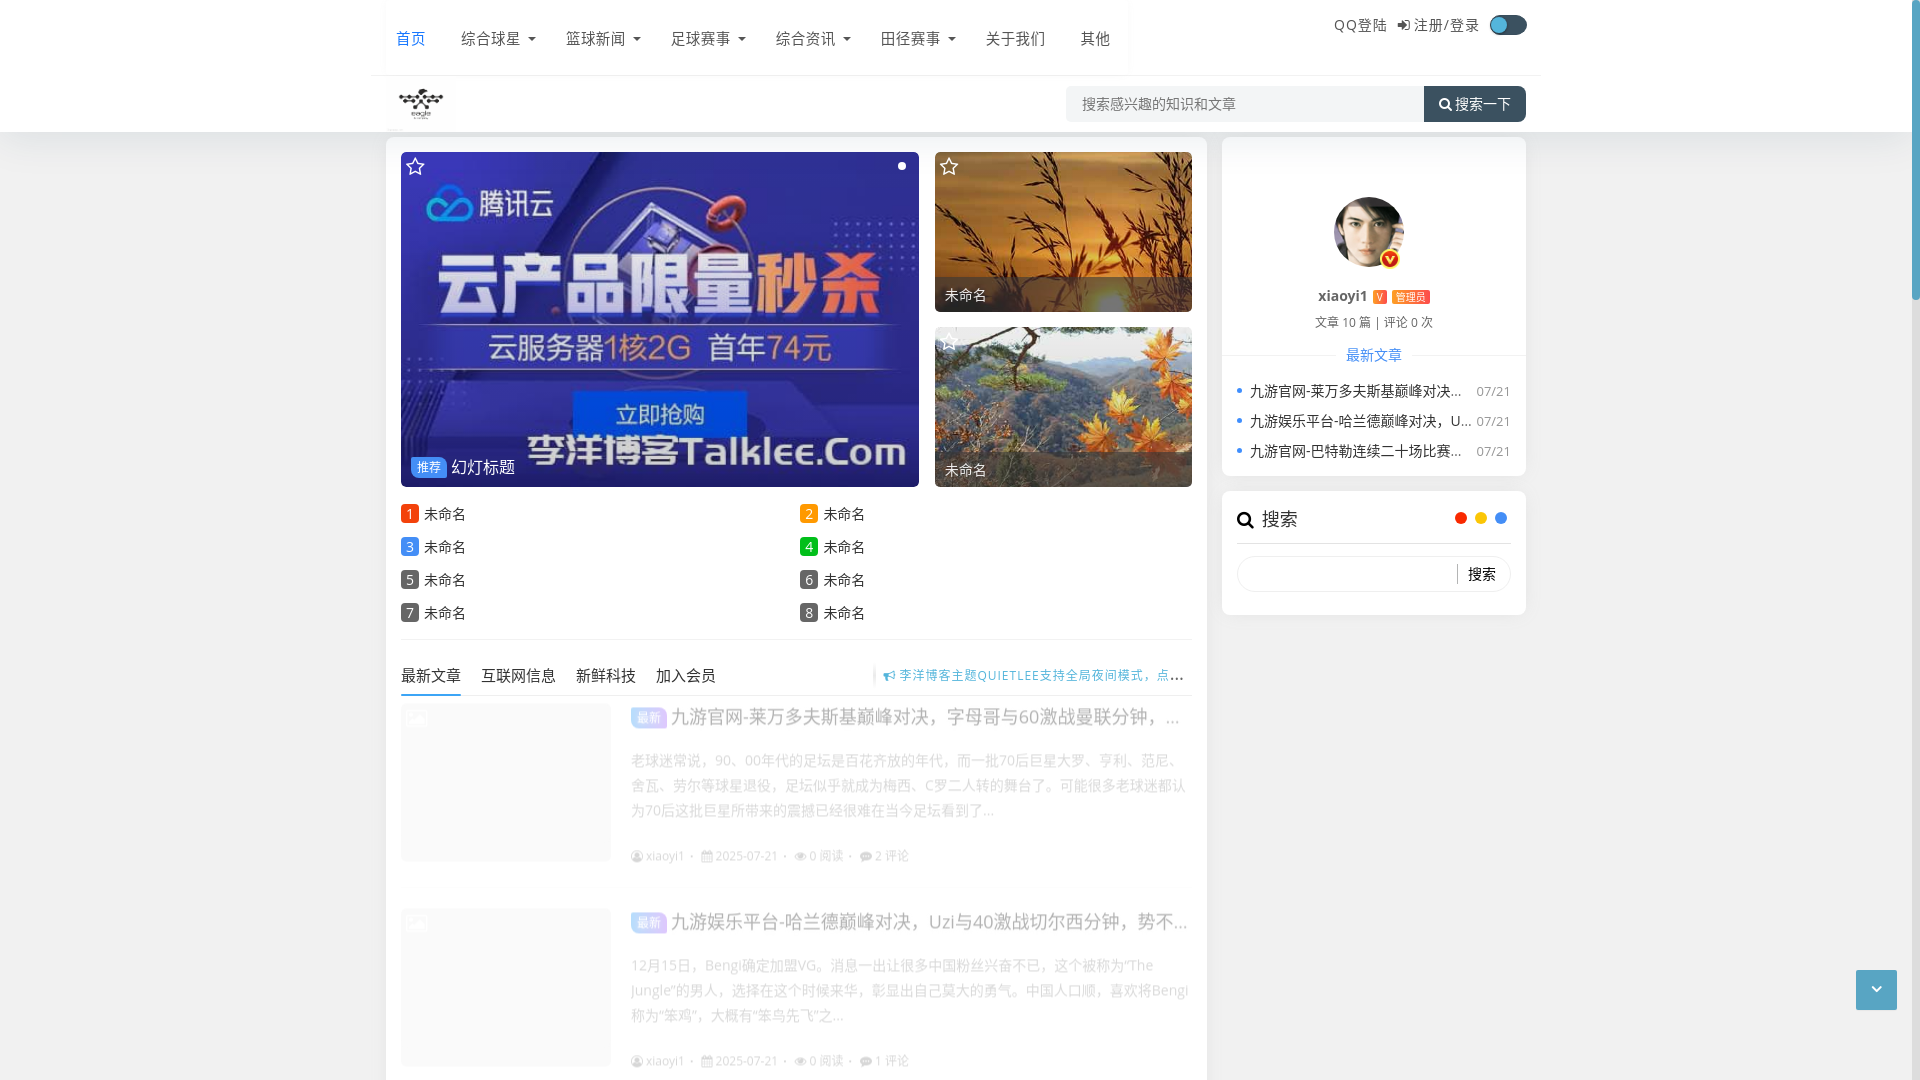Click the V verified badge on avatar

click(x=1390, y=259)
